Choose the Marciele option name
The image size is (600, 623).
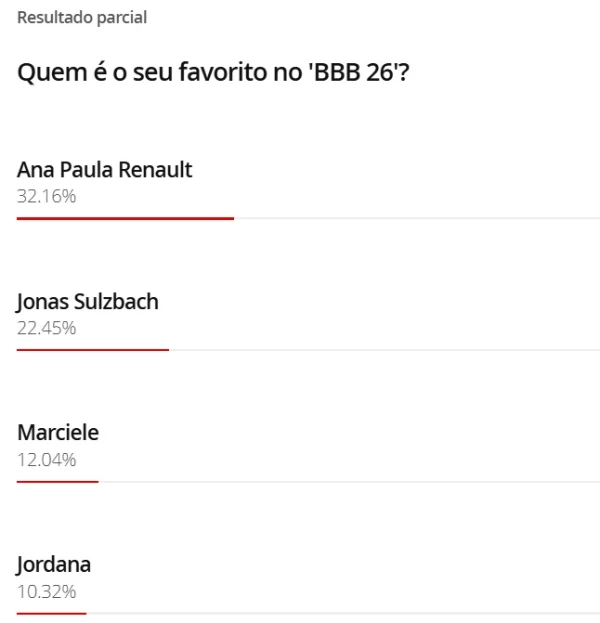(58, 433)
